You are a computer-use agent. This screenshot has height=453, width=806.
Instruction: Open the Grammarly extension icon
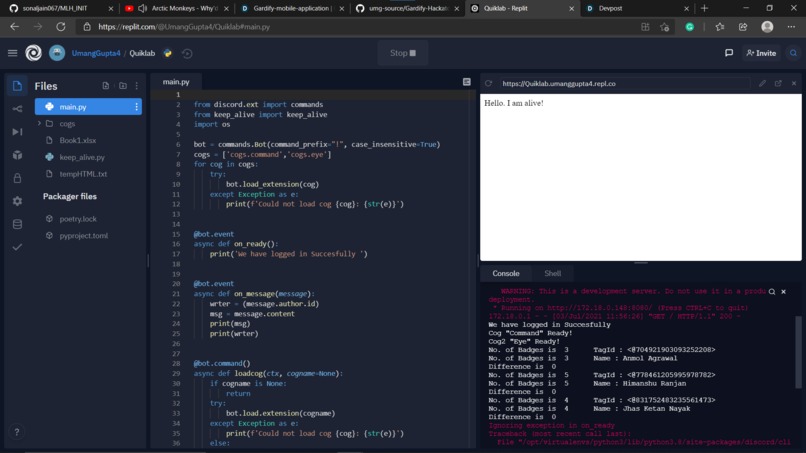(x=690, y=27)
